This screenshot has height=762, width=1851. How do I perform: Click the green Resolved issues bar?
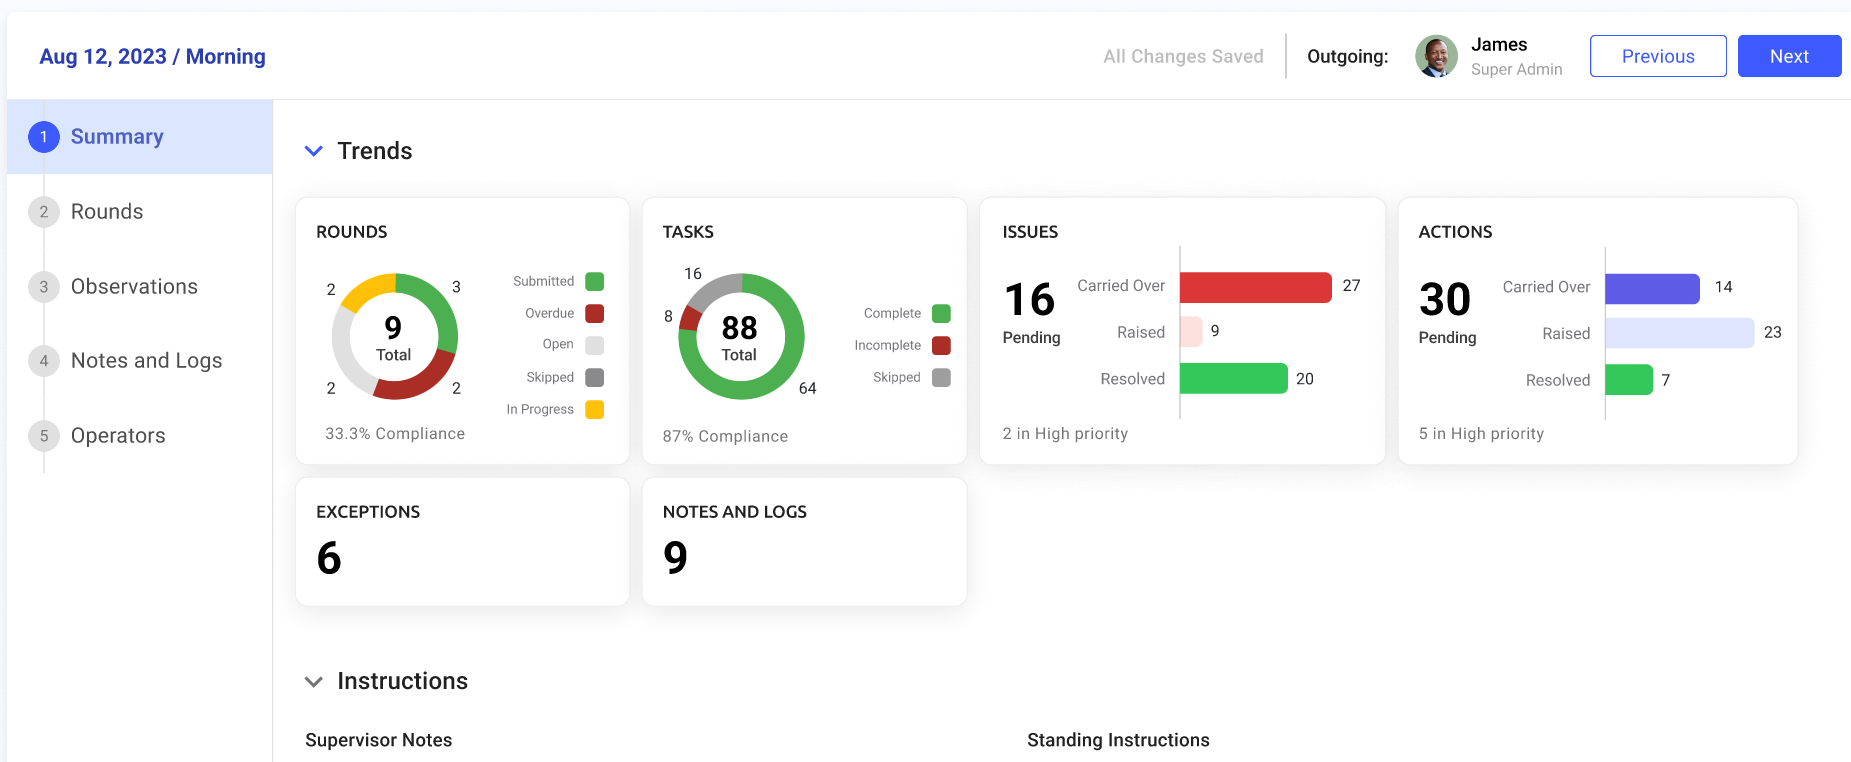coord(1233,379)
